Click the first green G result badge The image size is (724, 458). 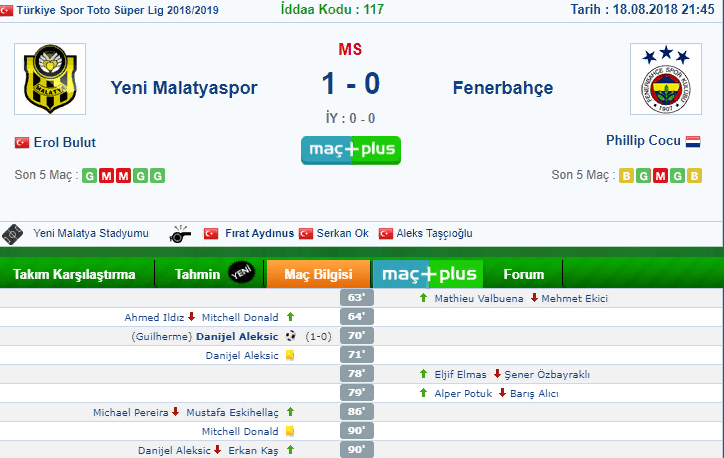[x=90, y=176]
